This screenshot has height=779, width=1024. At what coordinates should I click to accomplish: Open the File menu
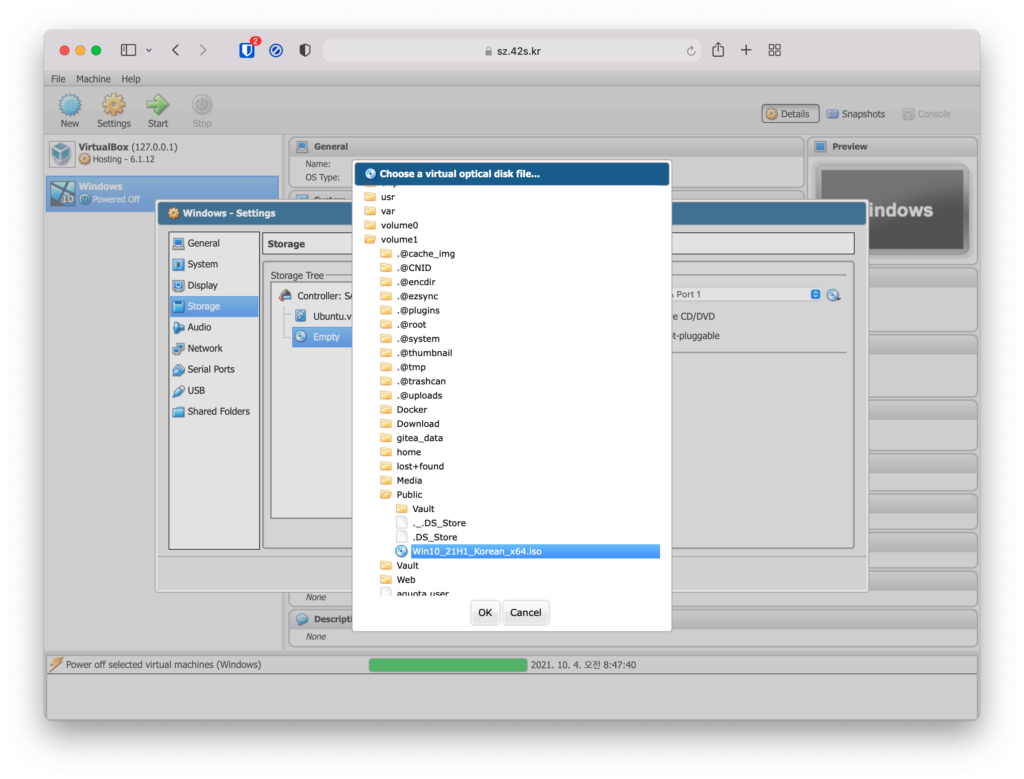(58, 79)
